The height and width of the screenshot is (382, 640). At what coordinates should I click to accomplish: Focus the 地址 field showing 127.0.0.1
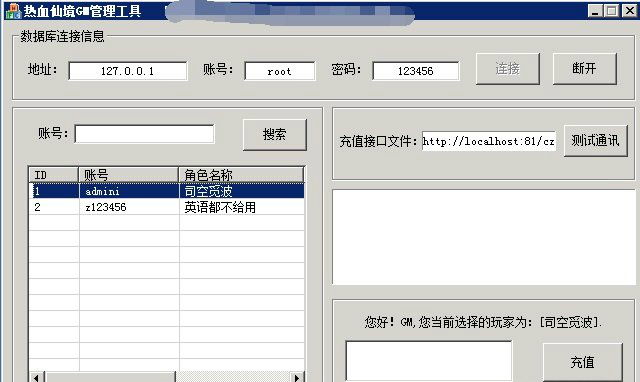(128, 71)
